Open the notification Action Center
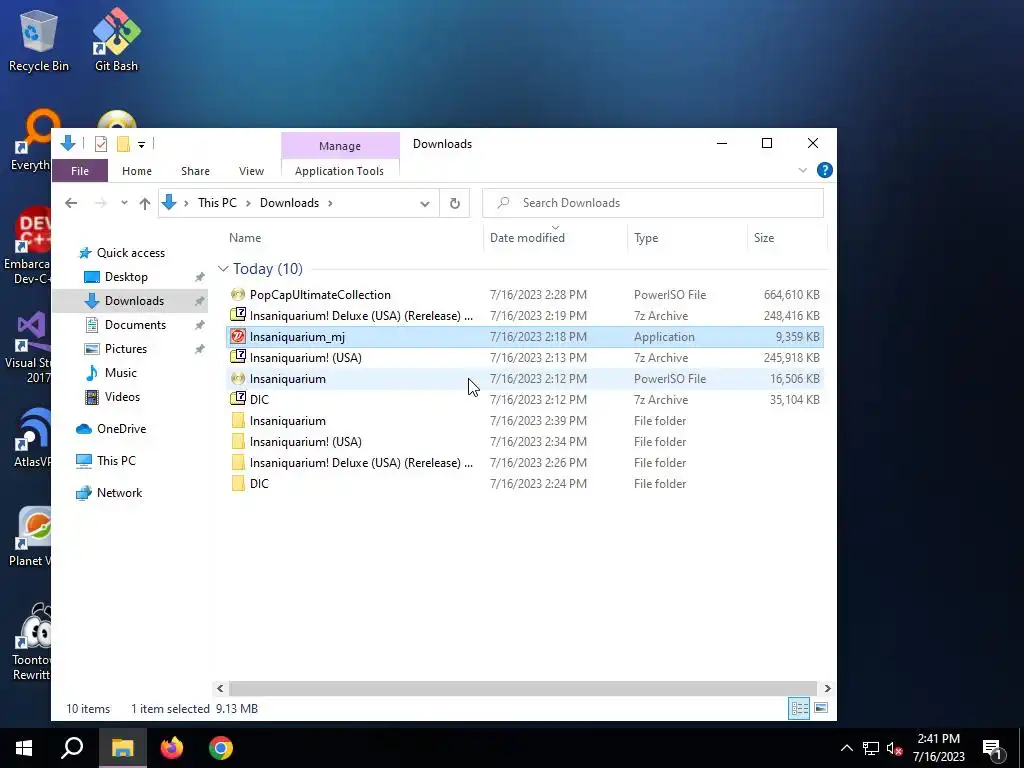 click(x=993, y=750)
